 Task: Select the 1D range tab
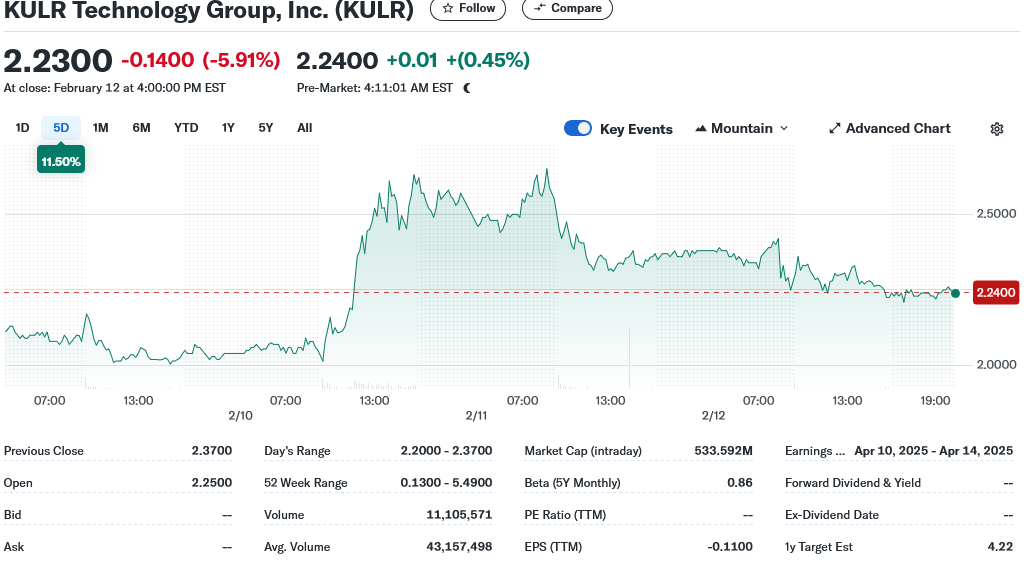[x=22, y=128]
